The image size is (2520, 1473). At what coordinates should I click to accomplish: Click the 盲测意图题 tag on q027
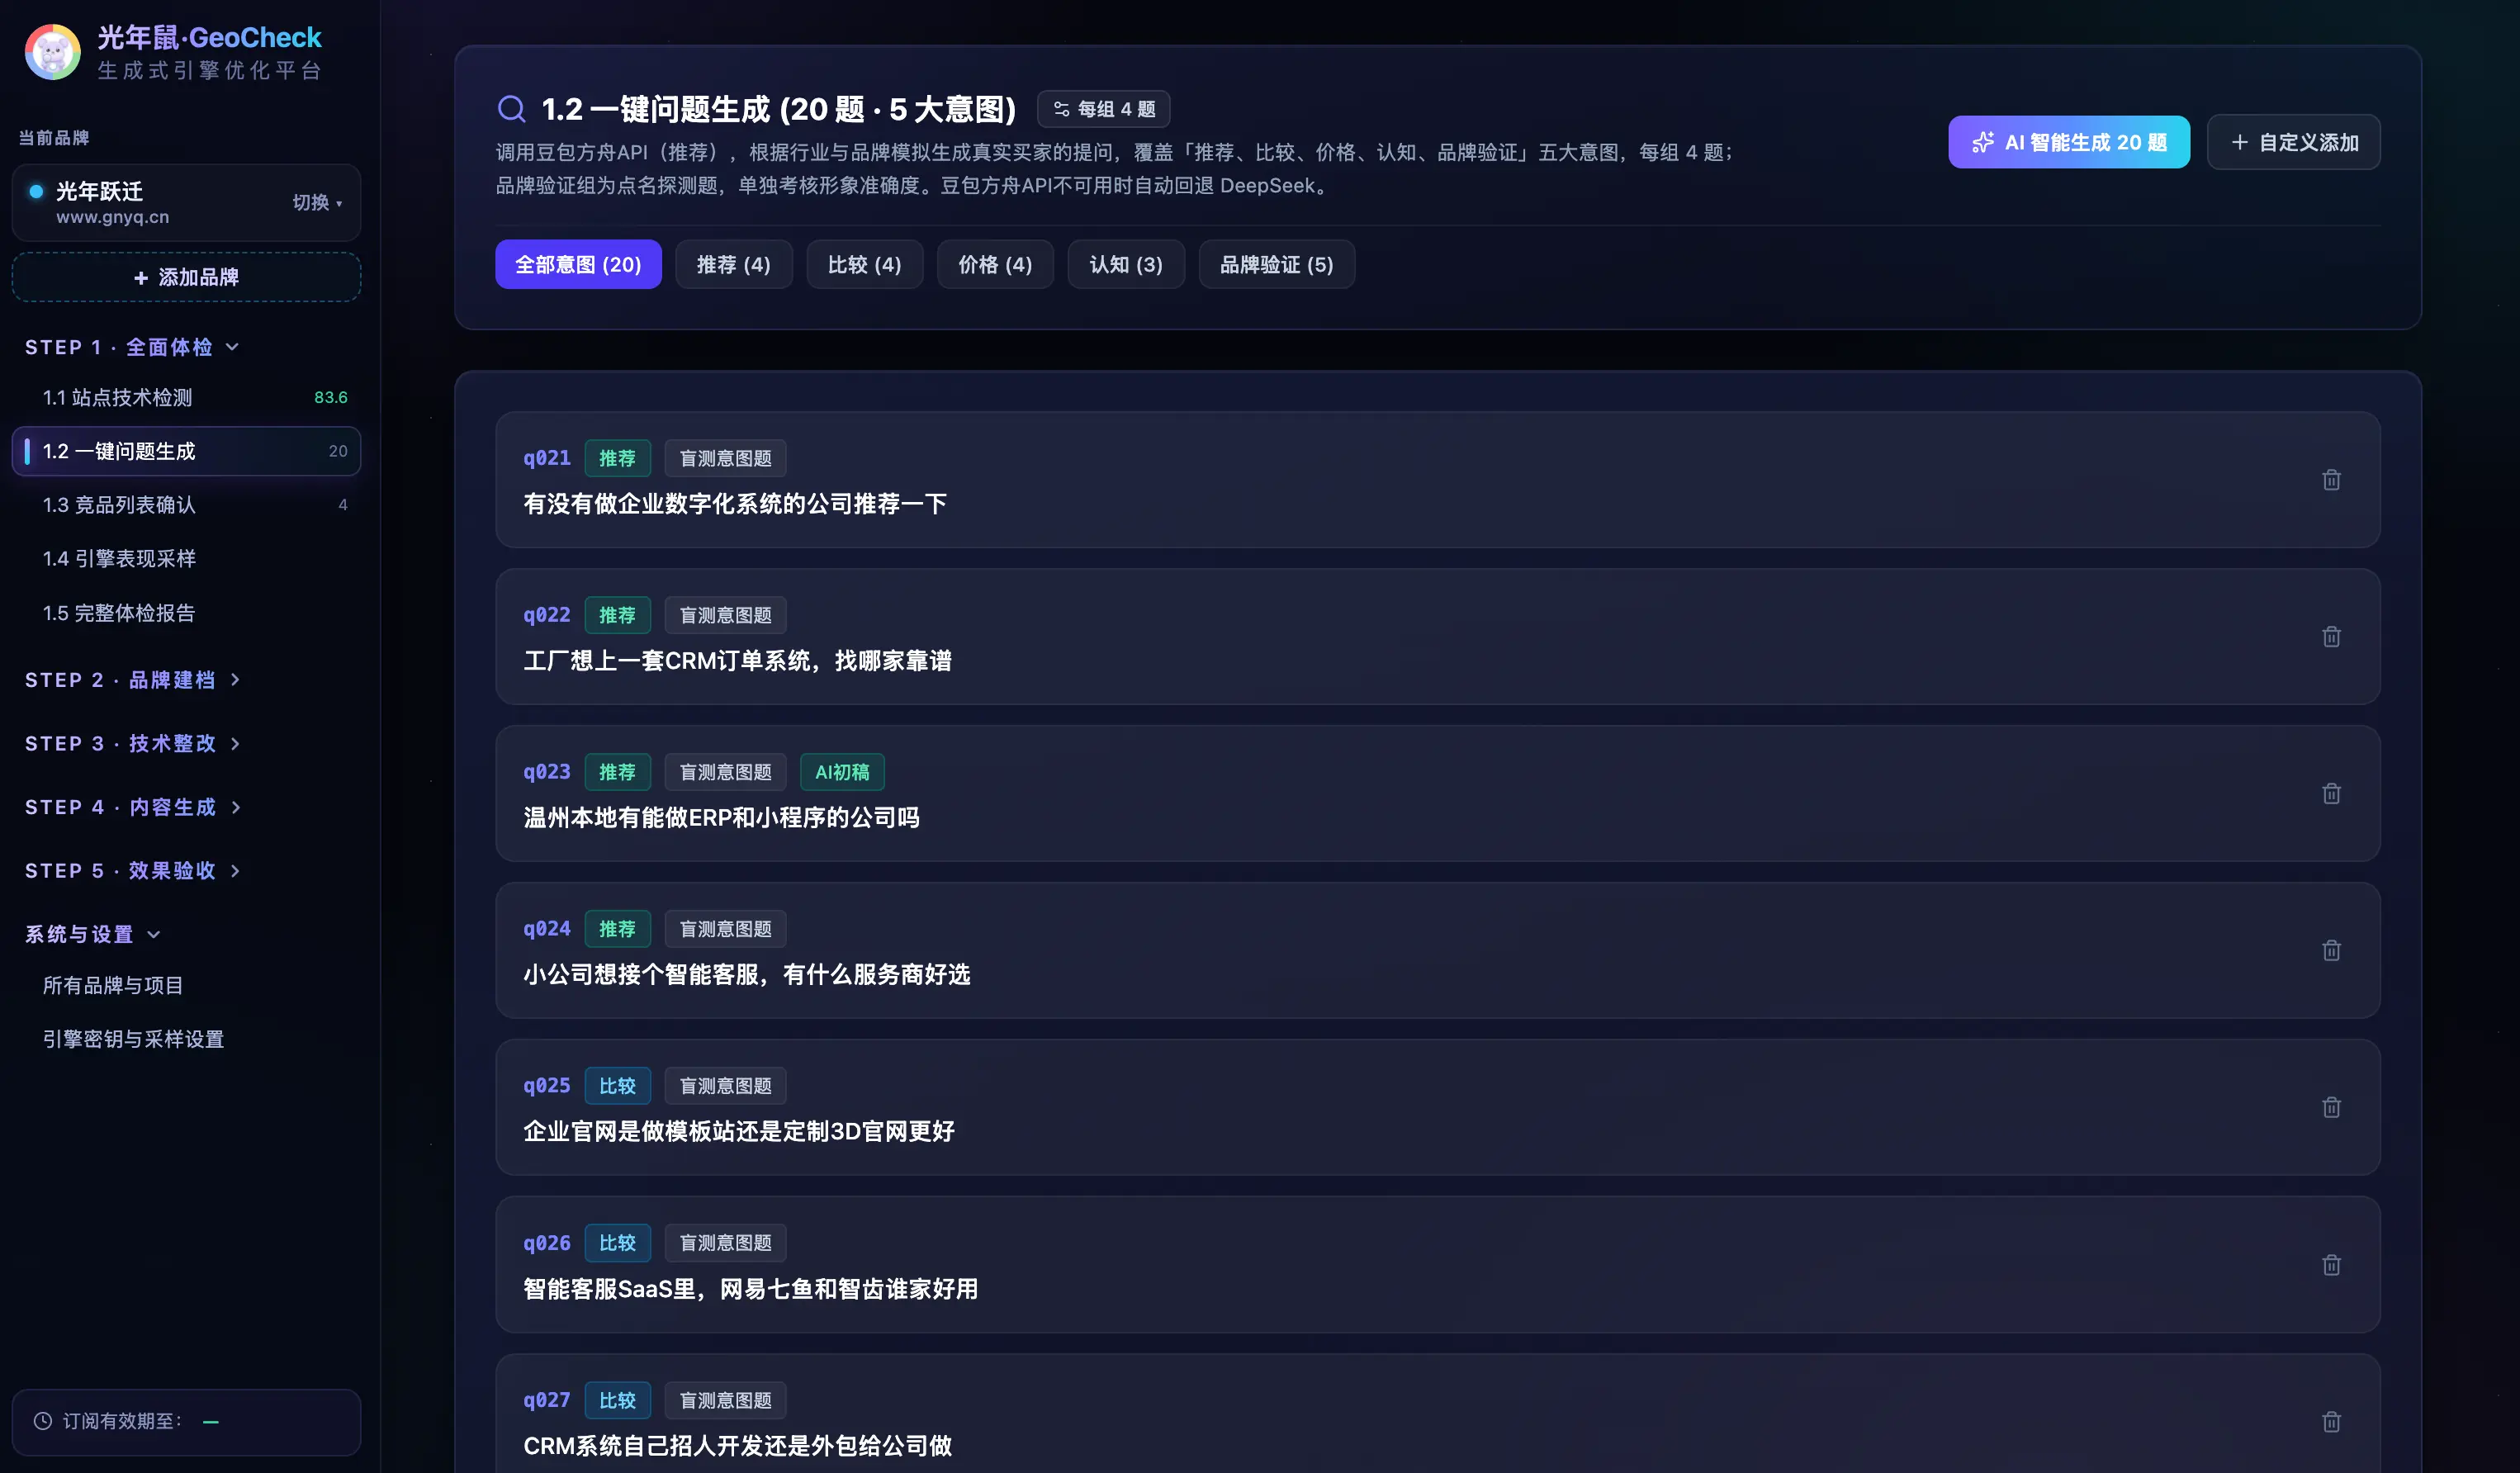(725, 1400)
